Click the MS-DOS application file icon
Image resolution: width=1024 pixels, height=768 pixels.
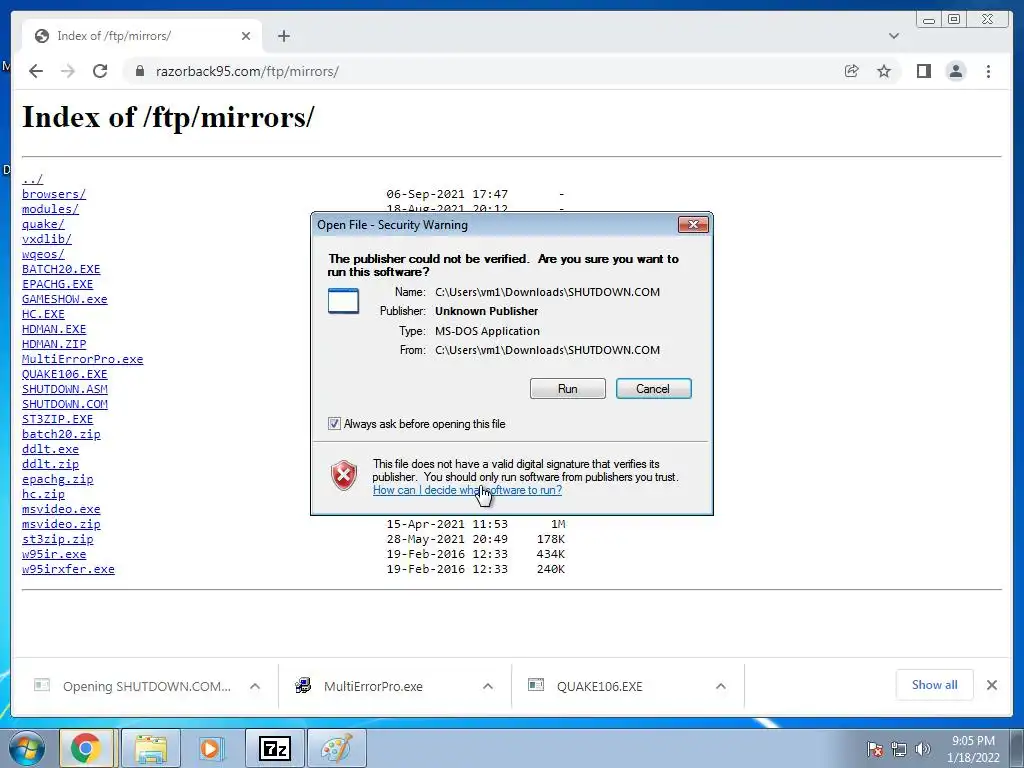(x=343, y=301)
